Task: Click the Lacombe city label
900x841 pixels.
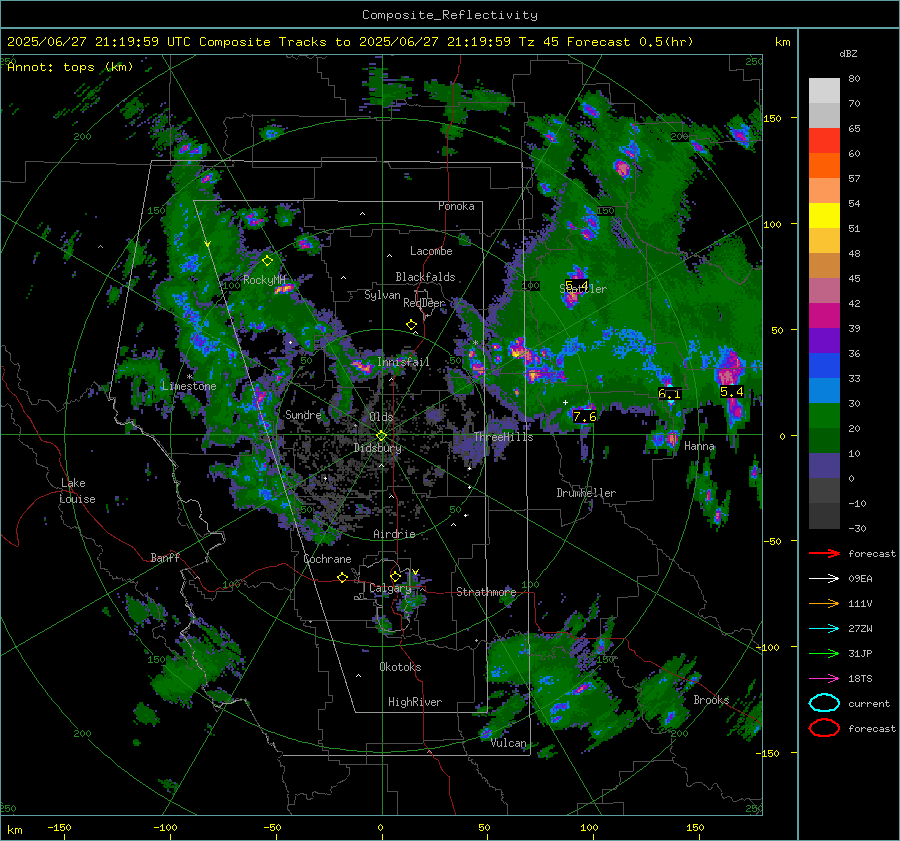Action: coord(431,251)
